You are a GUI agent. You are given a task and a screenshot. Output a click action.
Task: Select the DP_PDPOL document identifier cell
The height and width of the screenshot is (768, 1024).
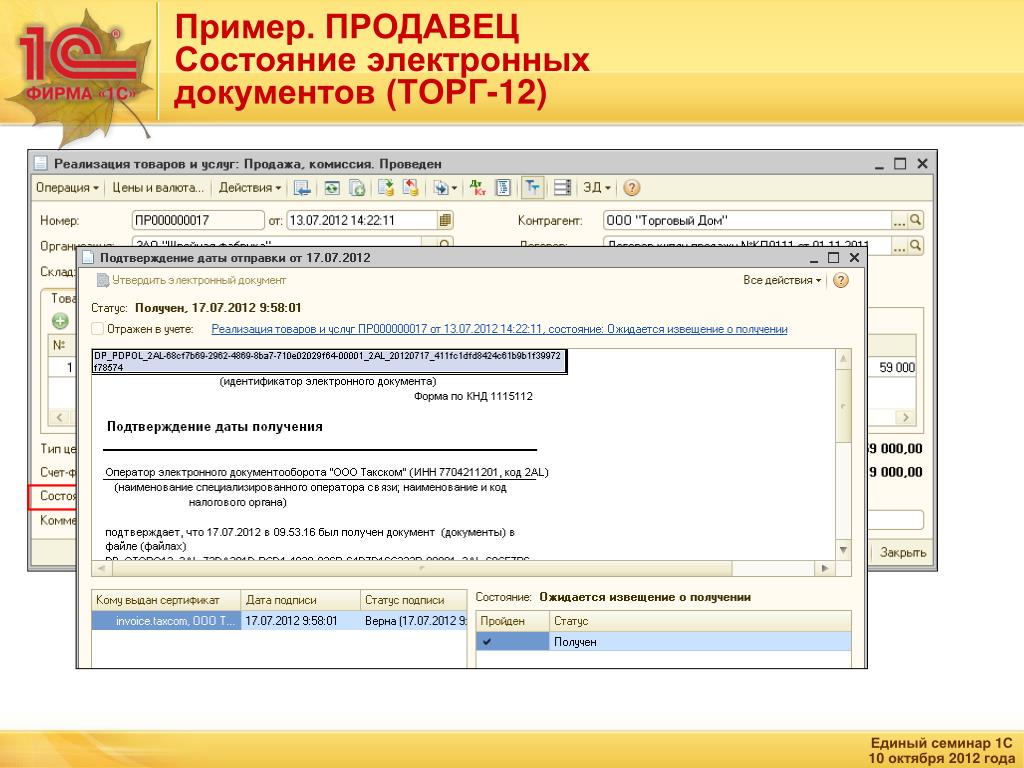pyautogui.click(x=329, y=361)
